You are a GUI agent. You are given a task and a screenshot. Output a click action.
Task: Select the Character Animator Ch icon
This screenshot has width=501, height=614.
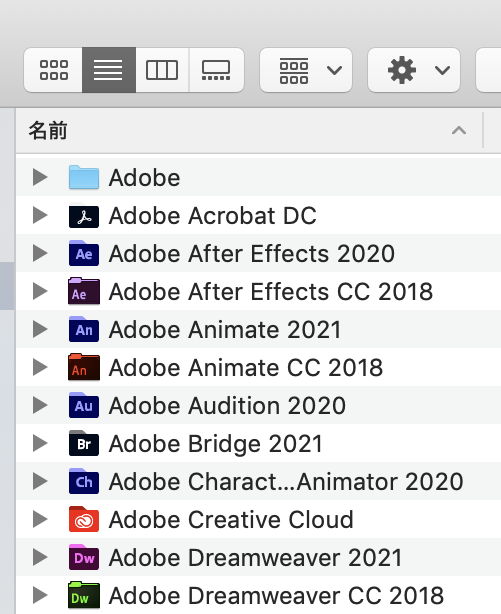coord(84,481)
